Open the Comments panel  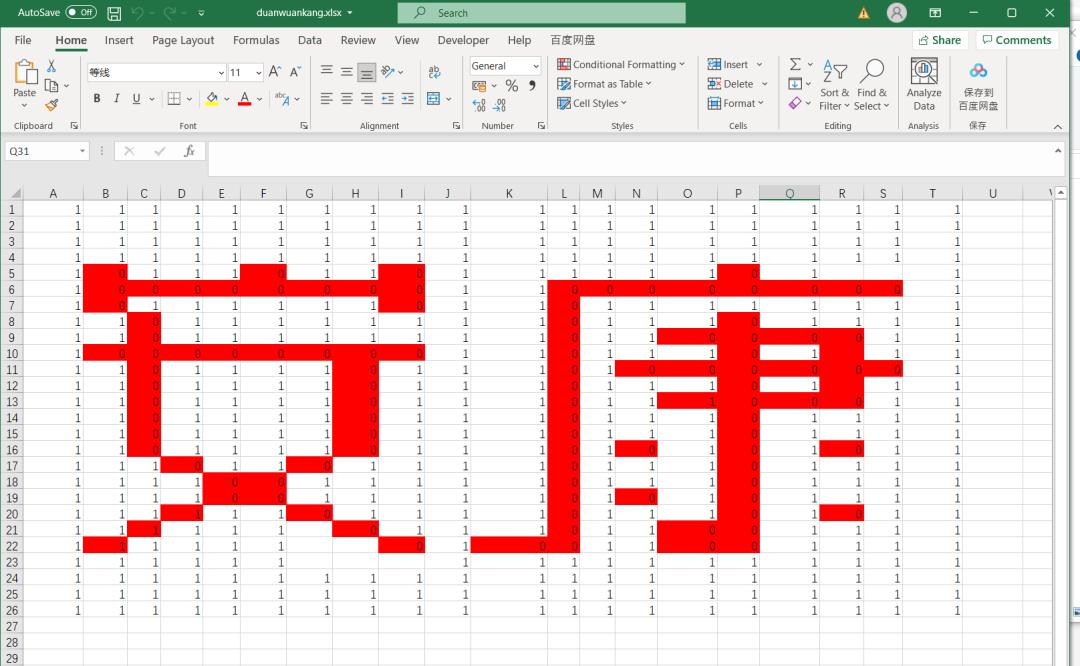point(1017,40)
